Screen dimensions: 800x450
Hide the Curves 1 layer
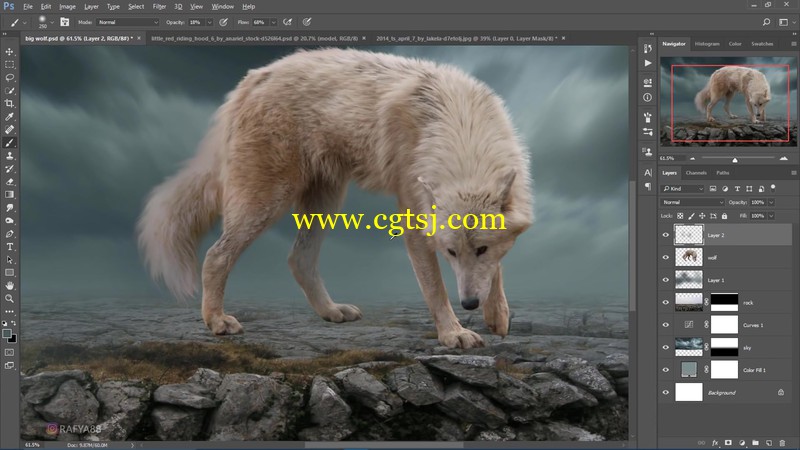pyautogui.click(x=665, y=325)
